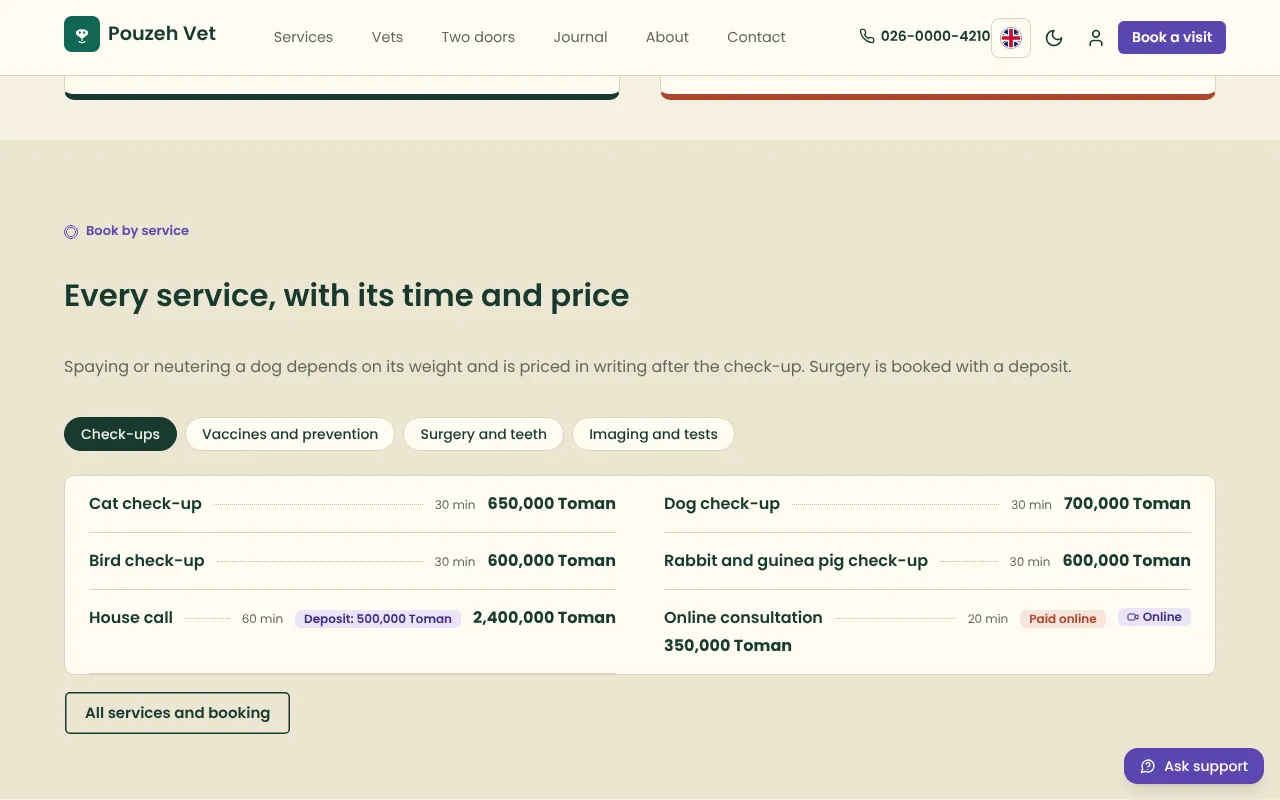Select the Check-ups tab
The image size is (1280, 800).
(120, 434)
